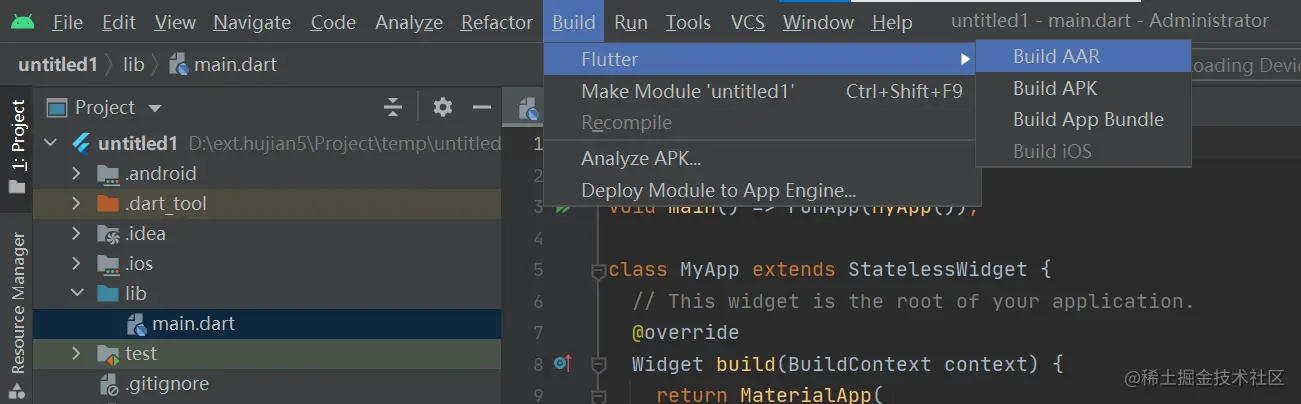Toggle code fold marker at class MyApp line
The height and width of the screenshot is (404, 1301).
(x=599, y=270)
